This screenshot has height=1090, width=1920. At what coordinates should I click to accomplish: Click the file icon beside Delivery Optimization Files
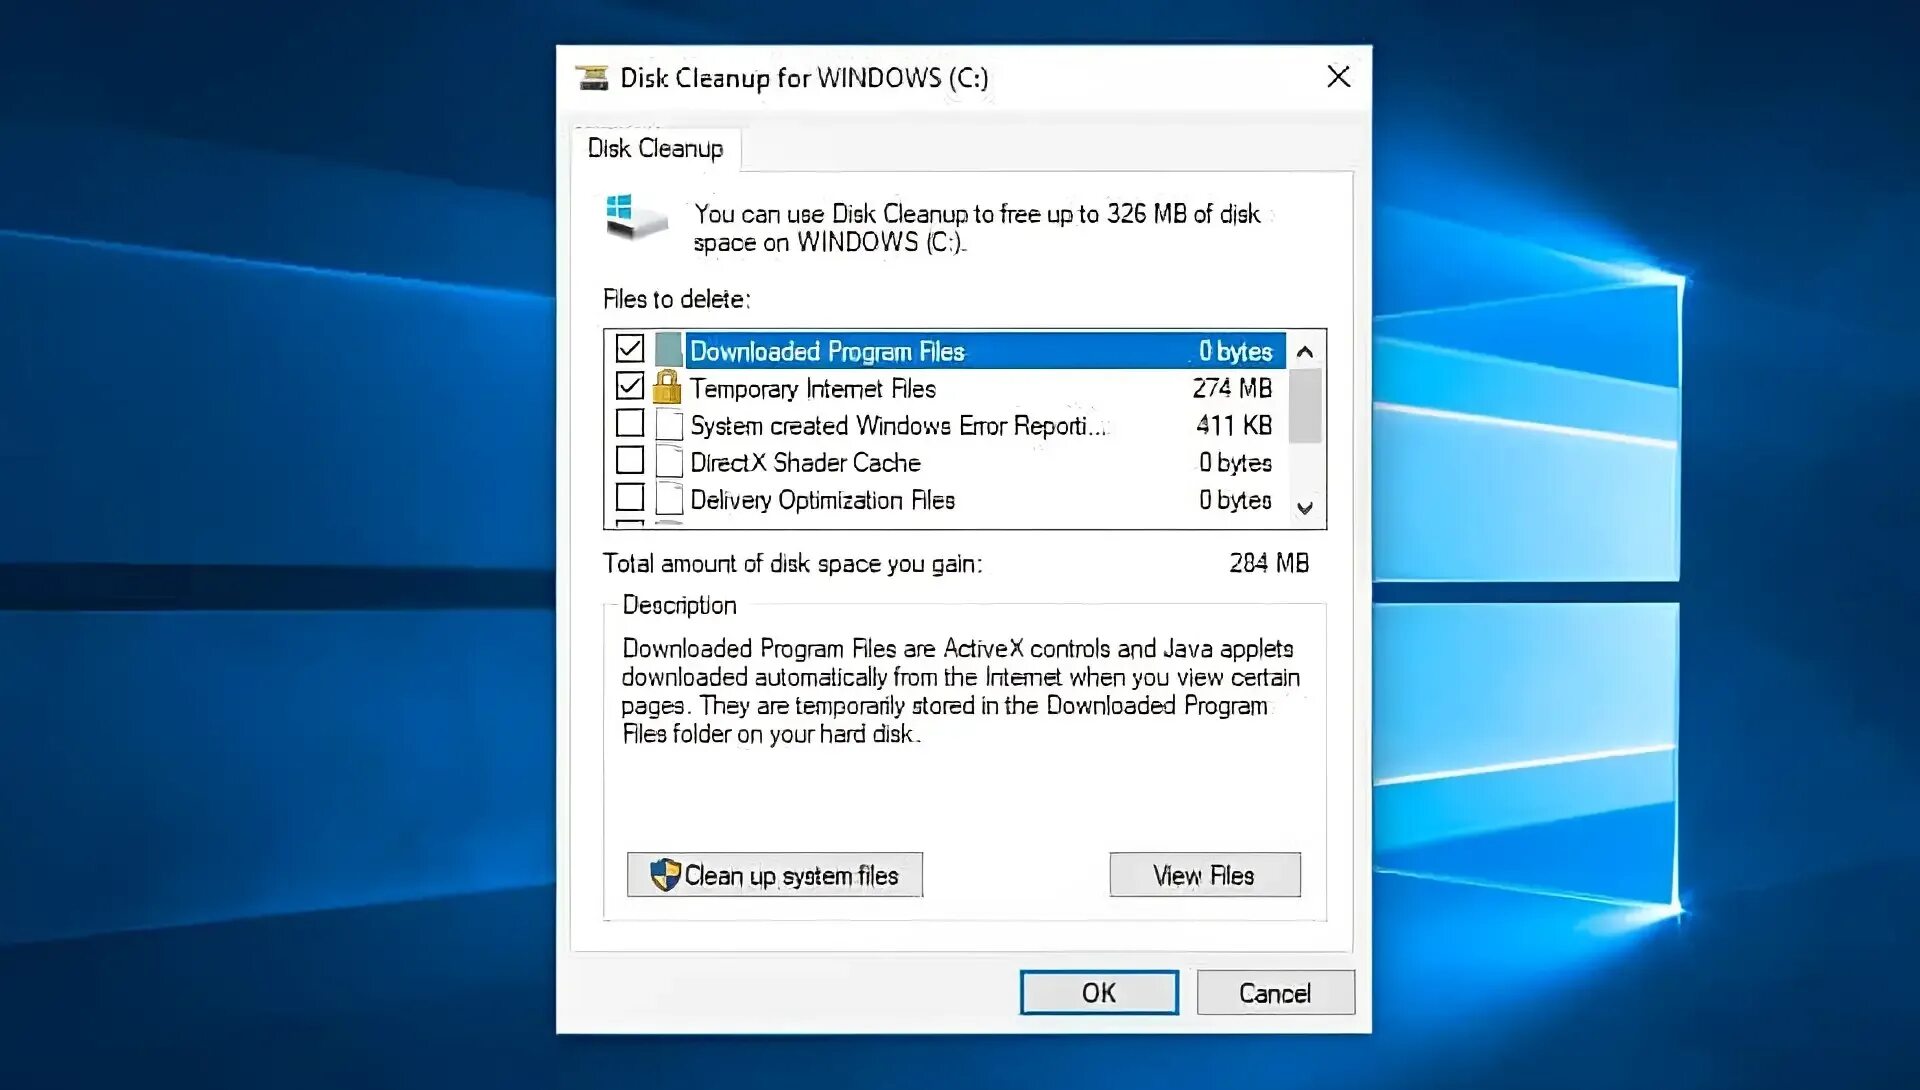(669, 499)
